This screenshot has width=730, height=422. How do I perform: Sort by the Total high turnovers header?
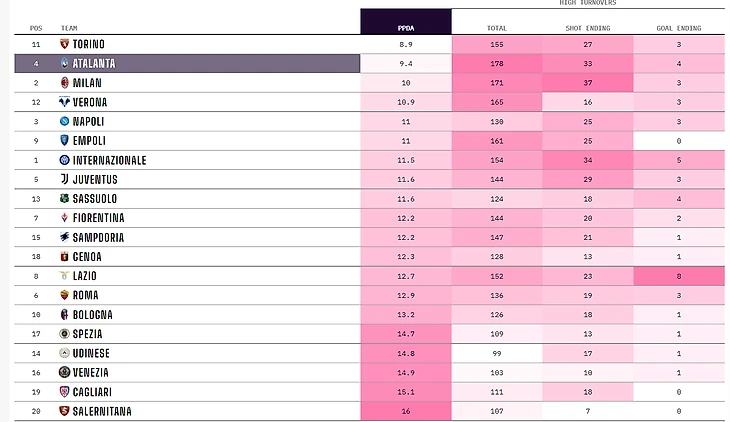point(497,28)
